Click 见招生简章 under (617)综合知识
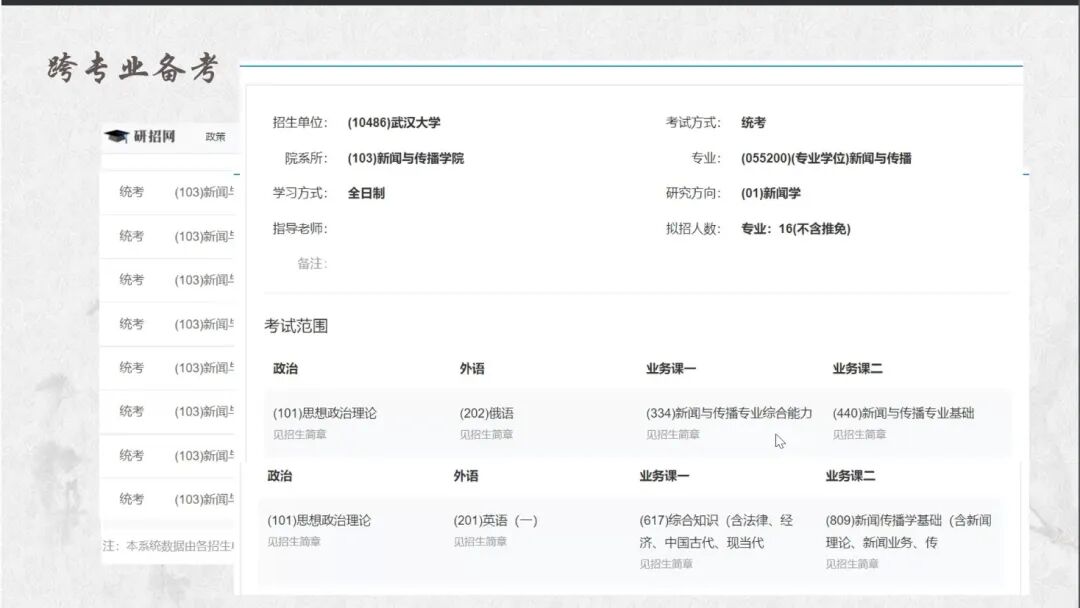Image resolution: width=1080 pixels, height=608 pixels. 666,564
